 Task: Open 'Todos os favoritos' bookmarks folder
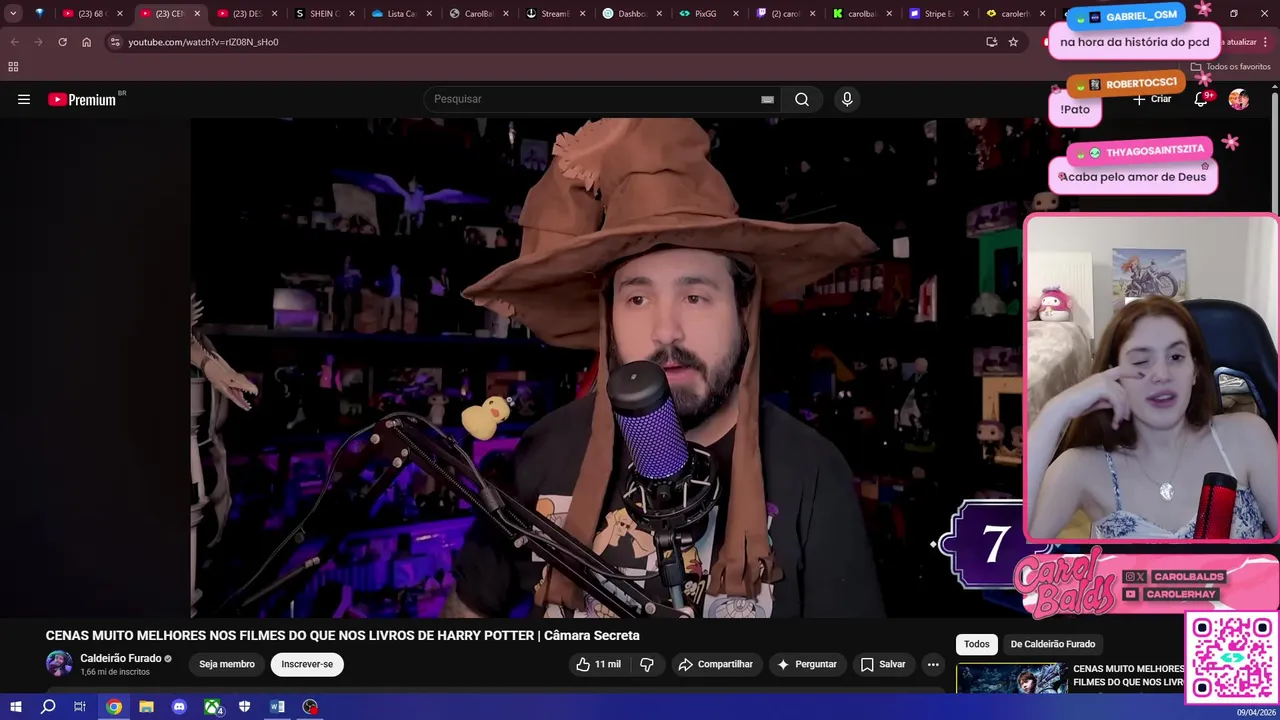1231,67
